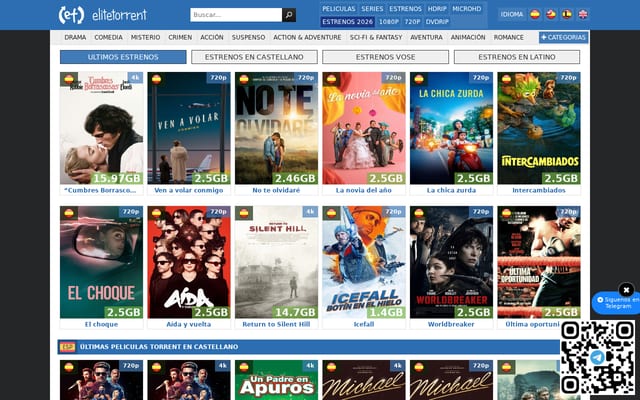Switch to the ULTIMOS ESTRENOS tab
Image resolution: width=640 pixels, height=400 pixels.
pyautogui.click(x=123, y=57)
